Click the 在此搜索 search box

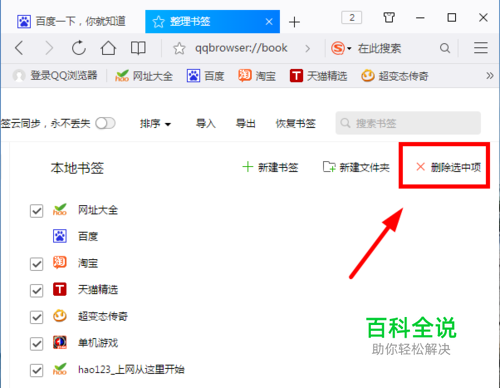click(379, 49)
